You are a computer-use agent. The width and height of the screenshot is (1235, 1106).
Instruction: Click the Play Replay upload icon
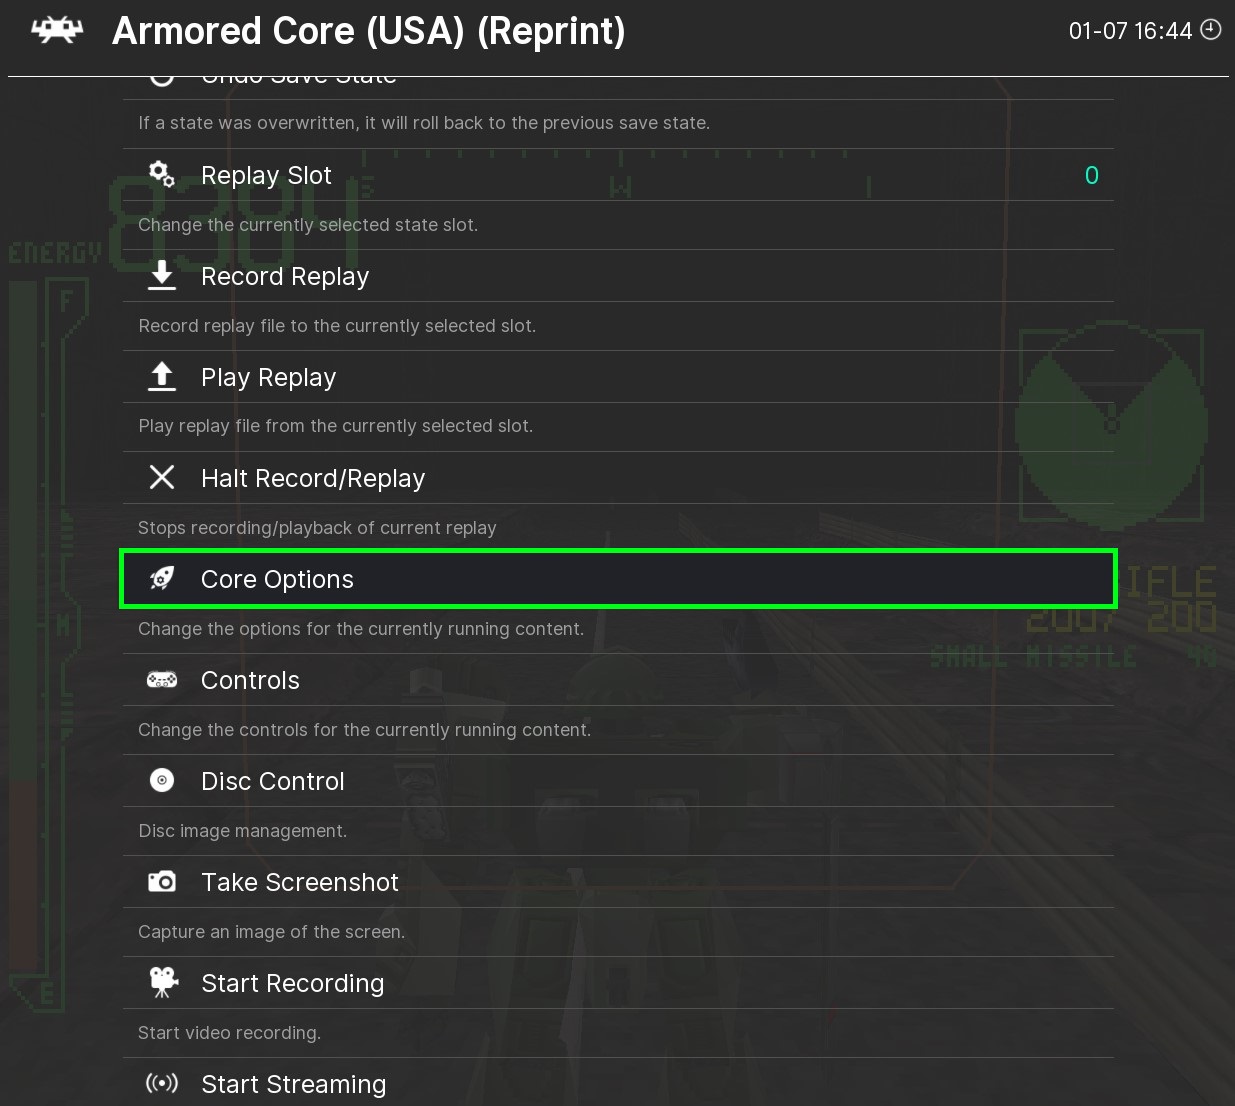click(x=162, y=377)
